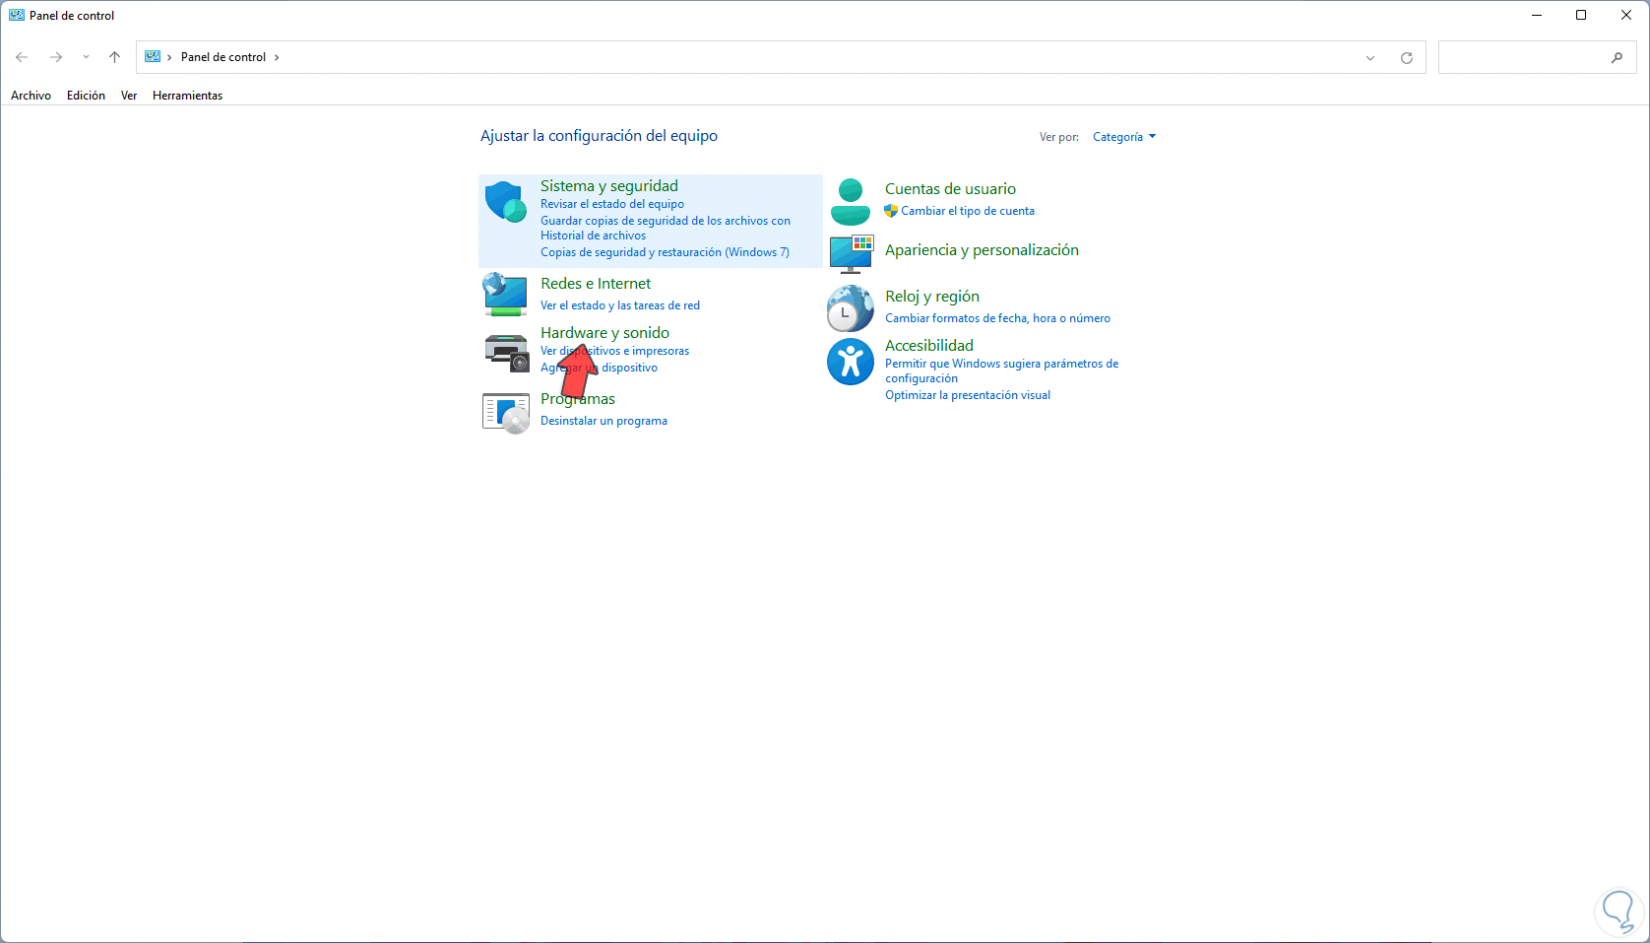
Task: Click Cambiar el tipo de cuenta link
Action: click(x=968, y=211)
